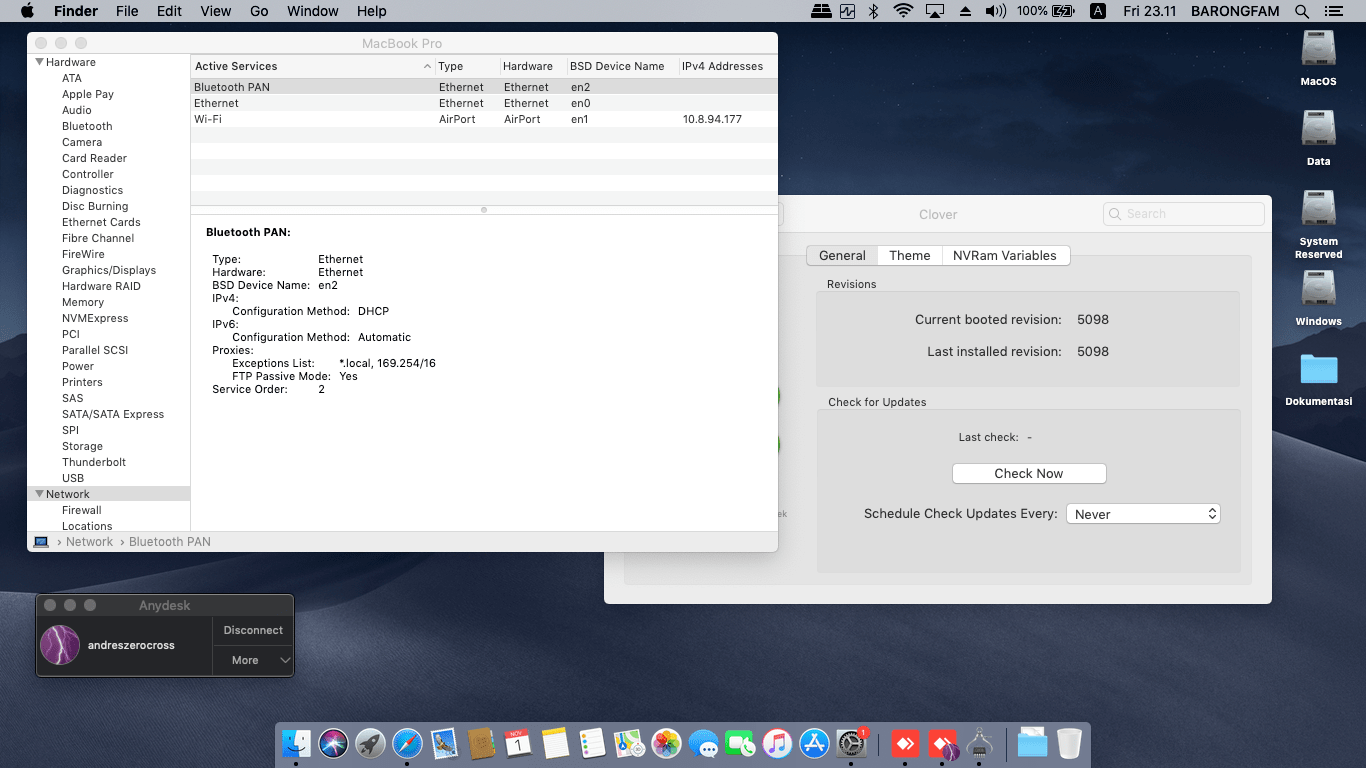Open the MacOS drive on desktop
The width and height of the screenshot is (1366, 768).
(1319, 58)
